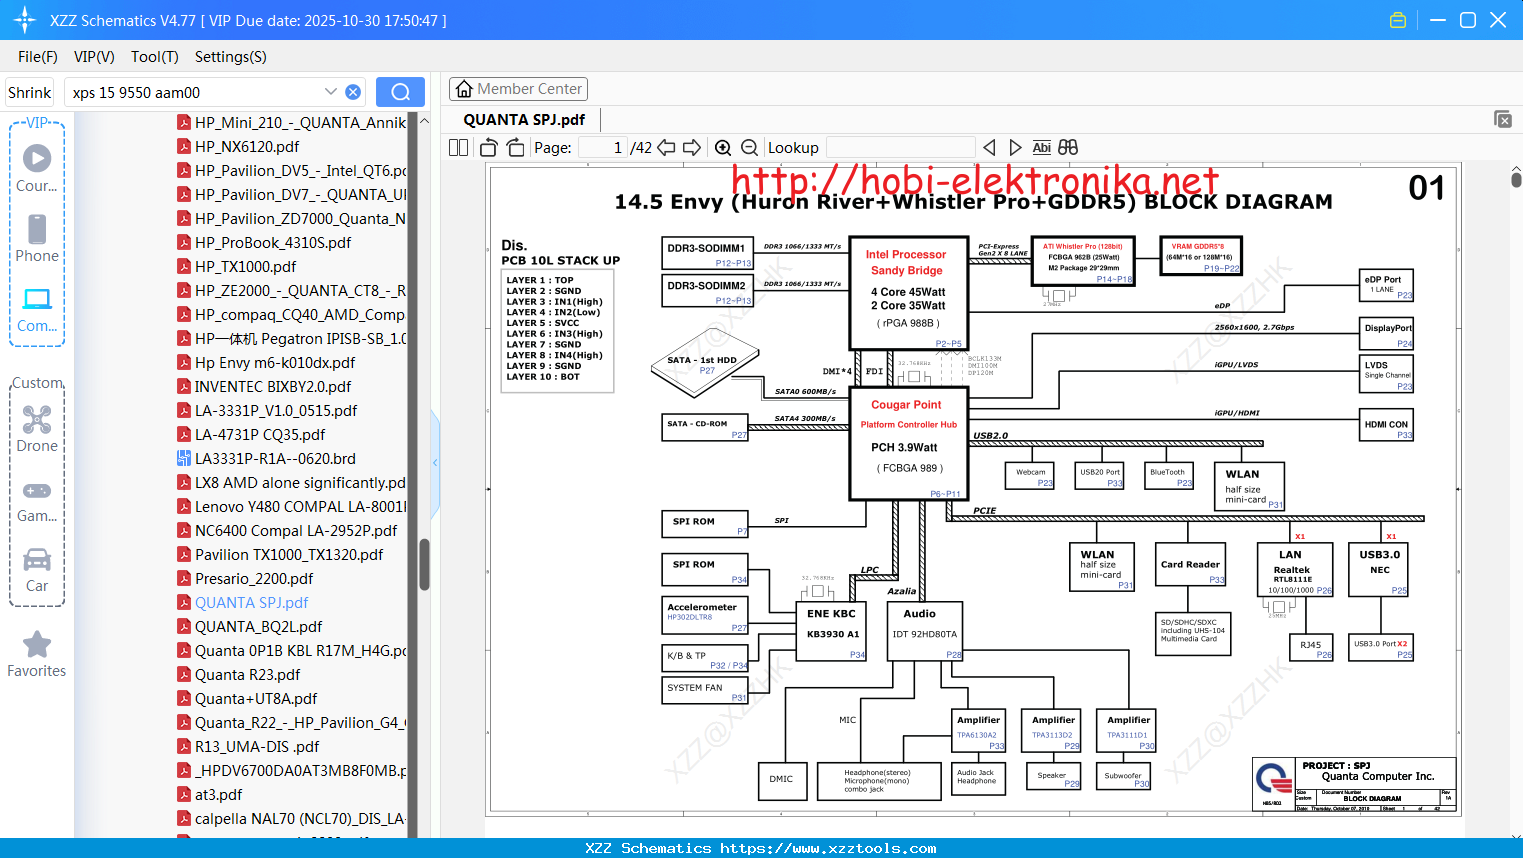Find next lookup match triangle

tap(1015, 148)
